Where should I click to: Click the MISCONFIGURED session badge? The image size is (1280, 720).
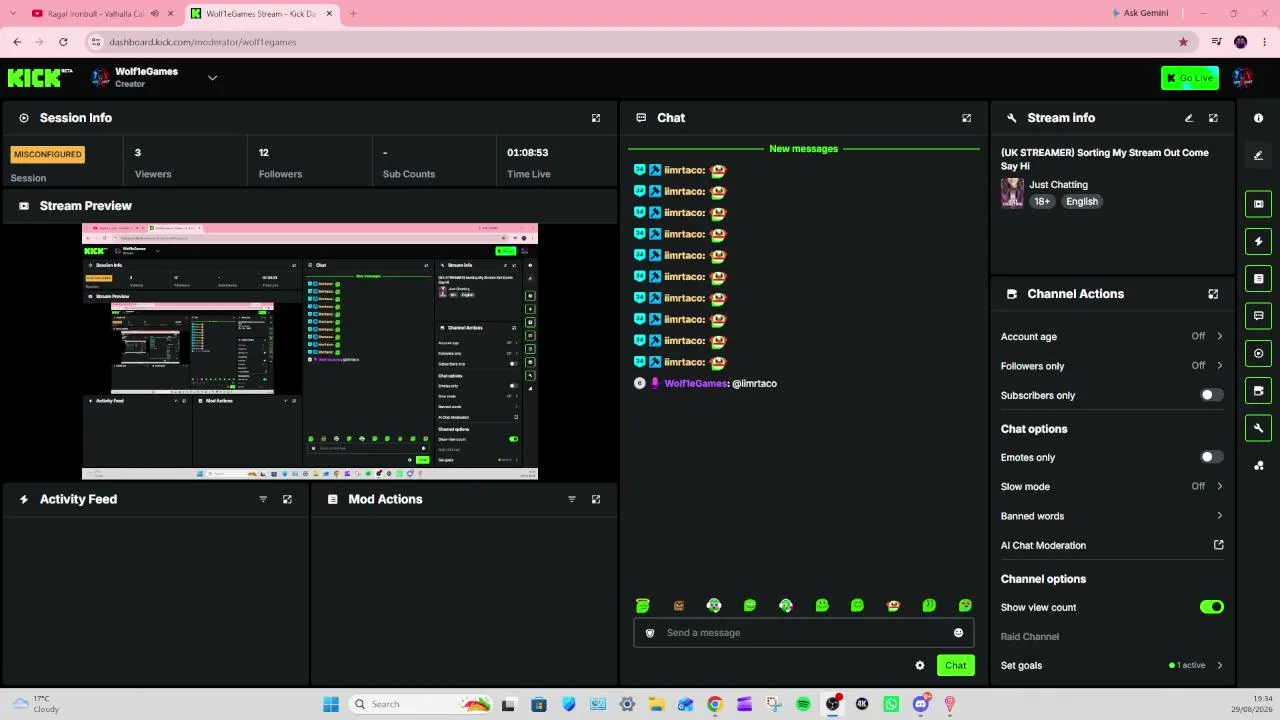tap(48, 155)
